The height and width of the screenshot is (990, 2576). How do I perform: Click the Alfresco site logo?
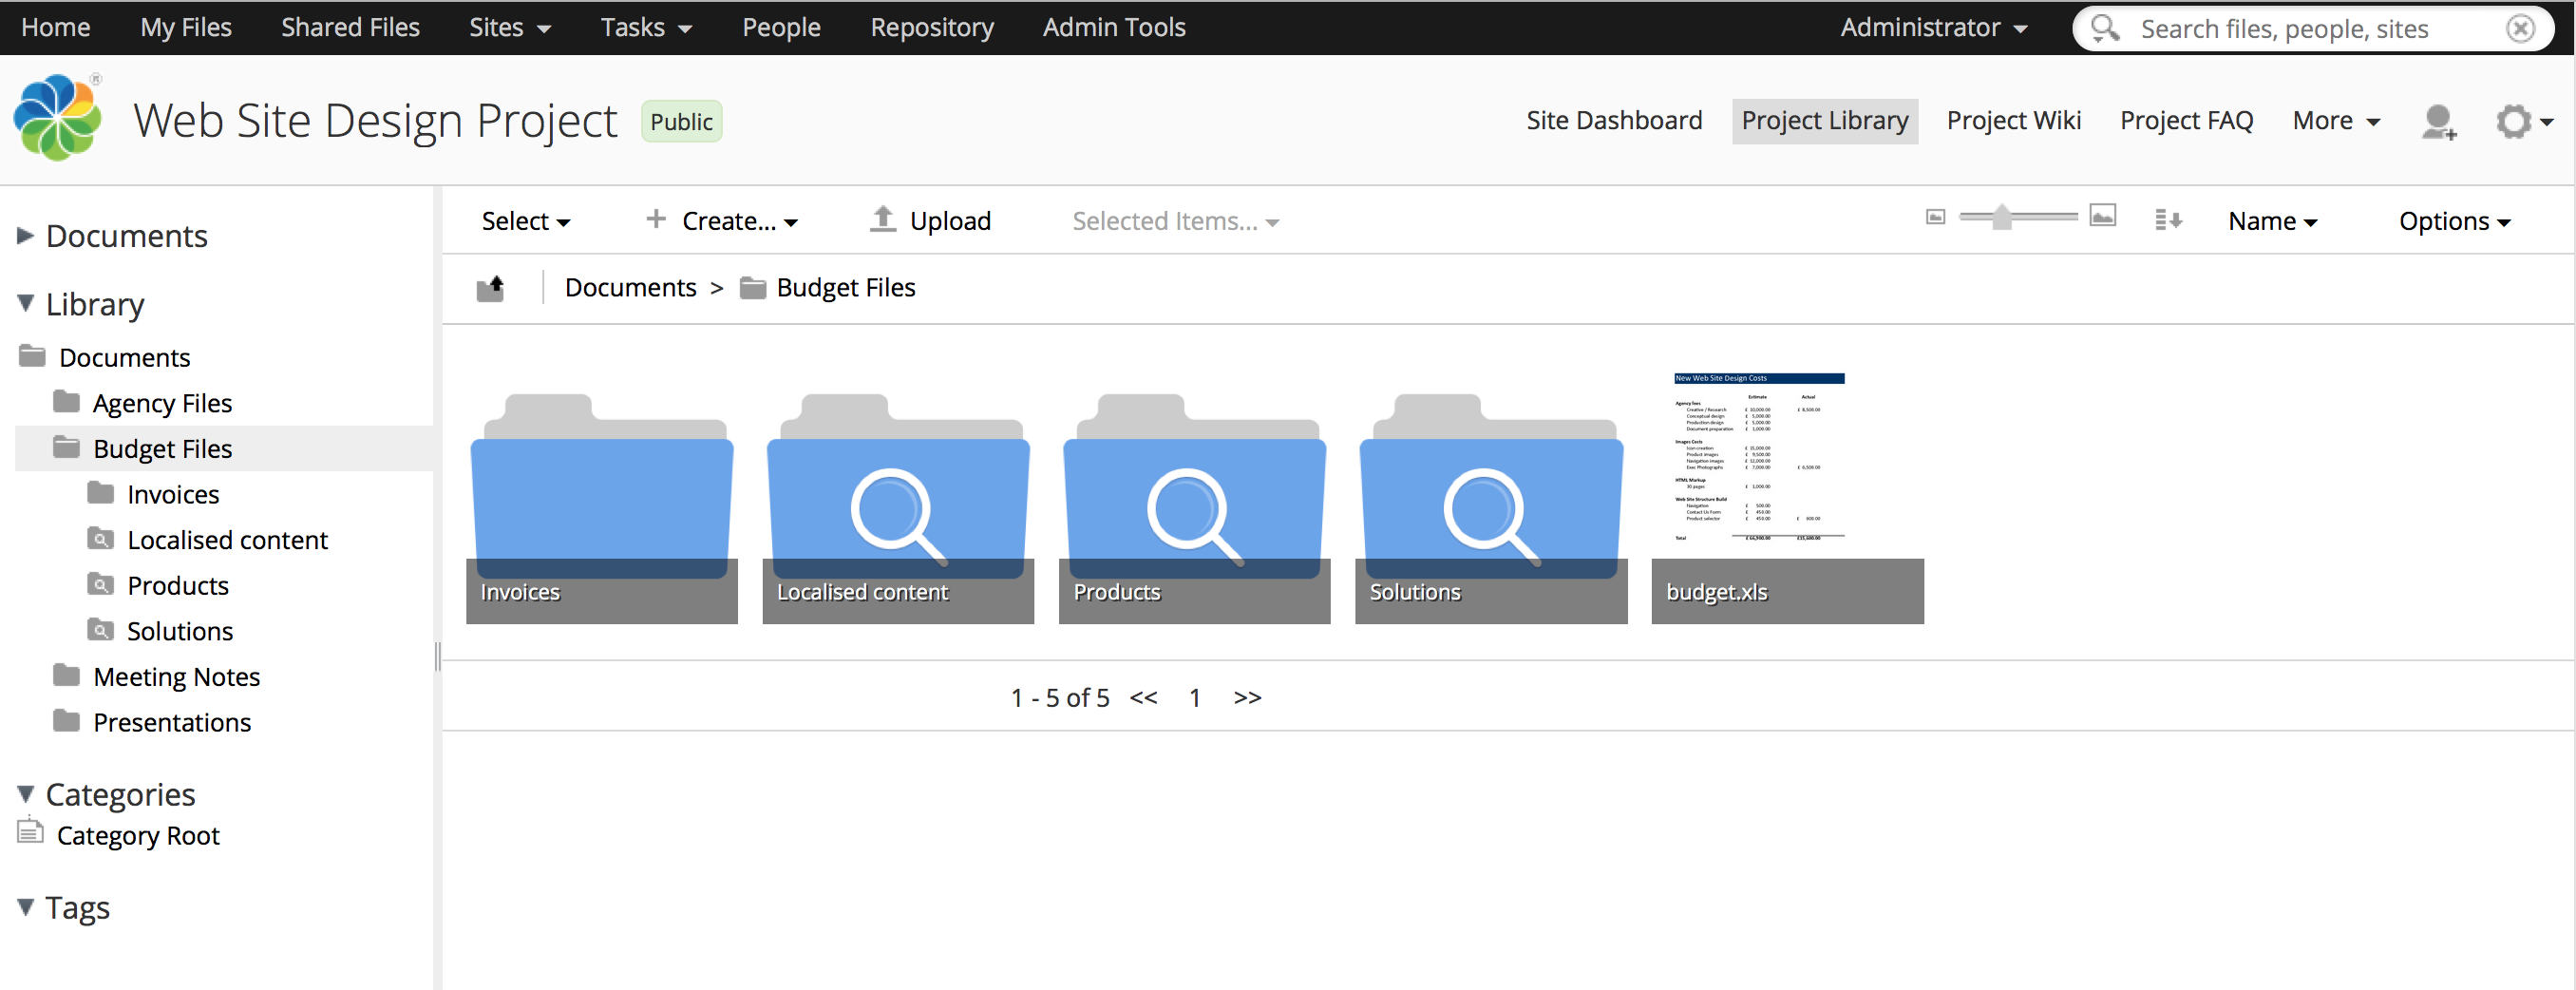click(x=58, y=119)
